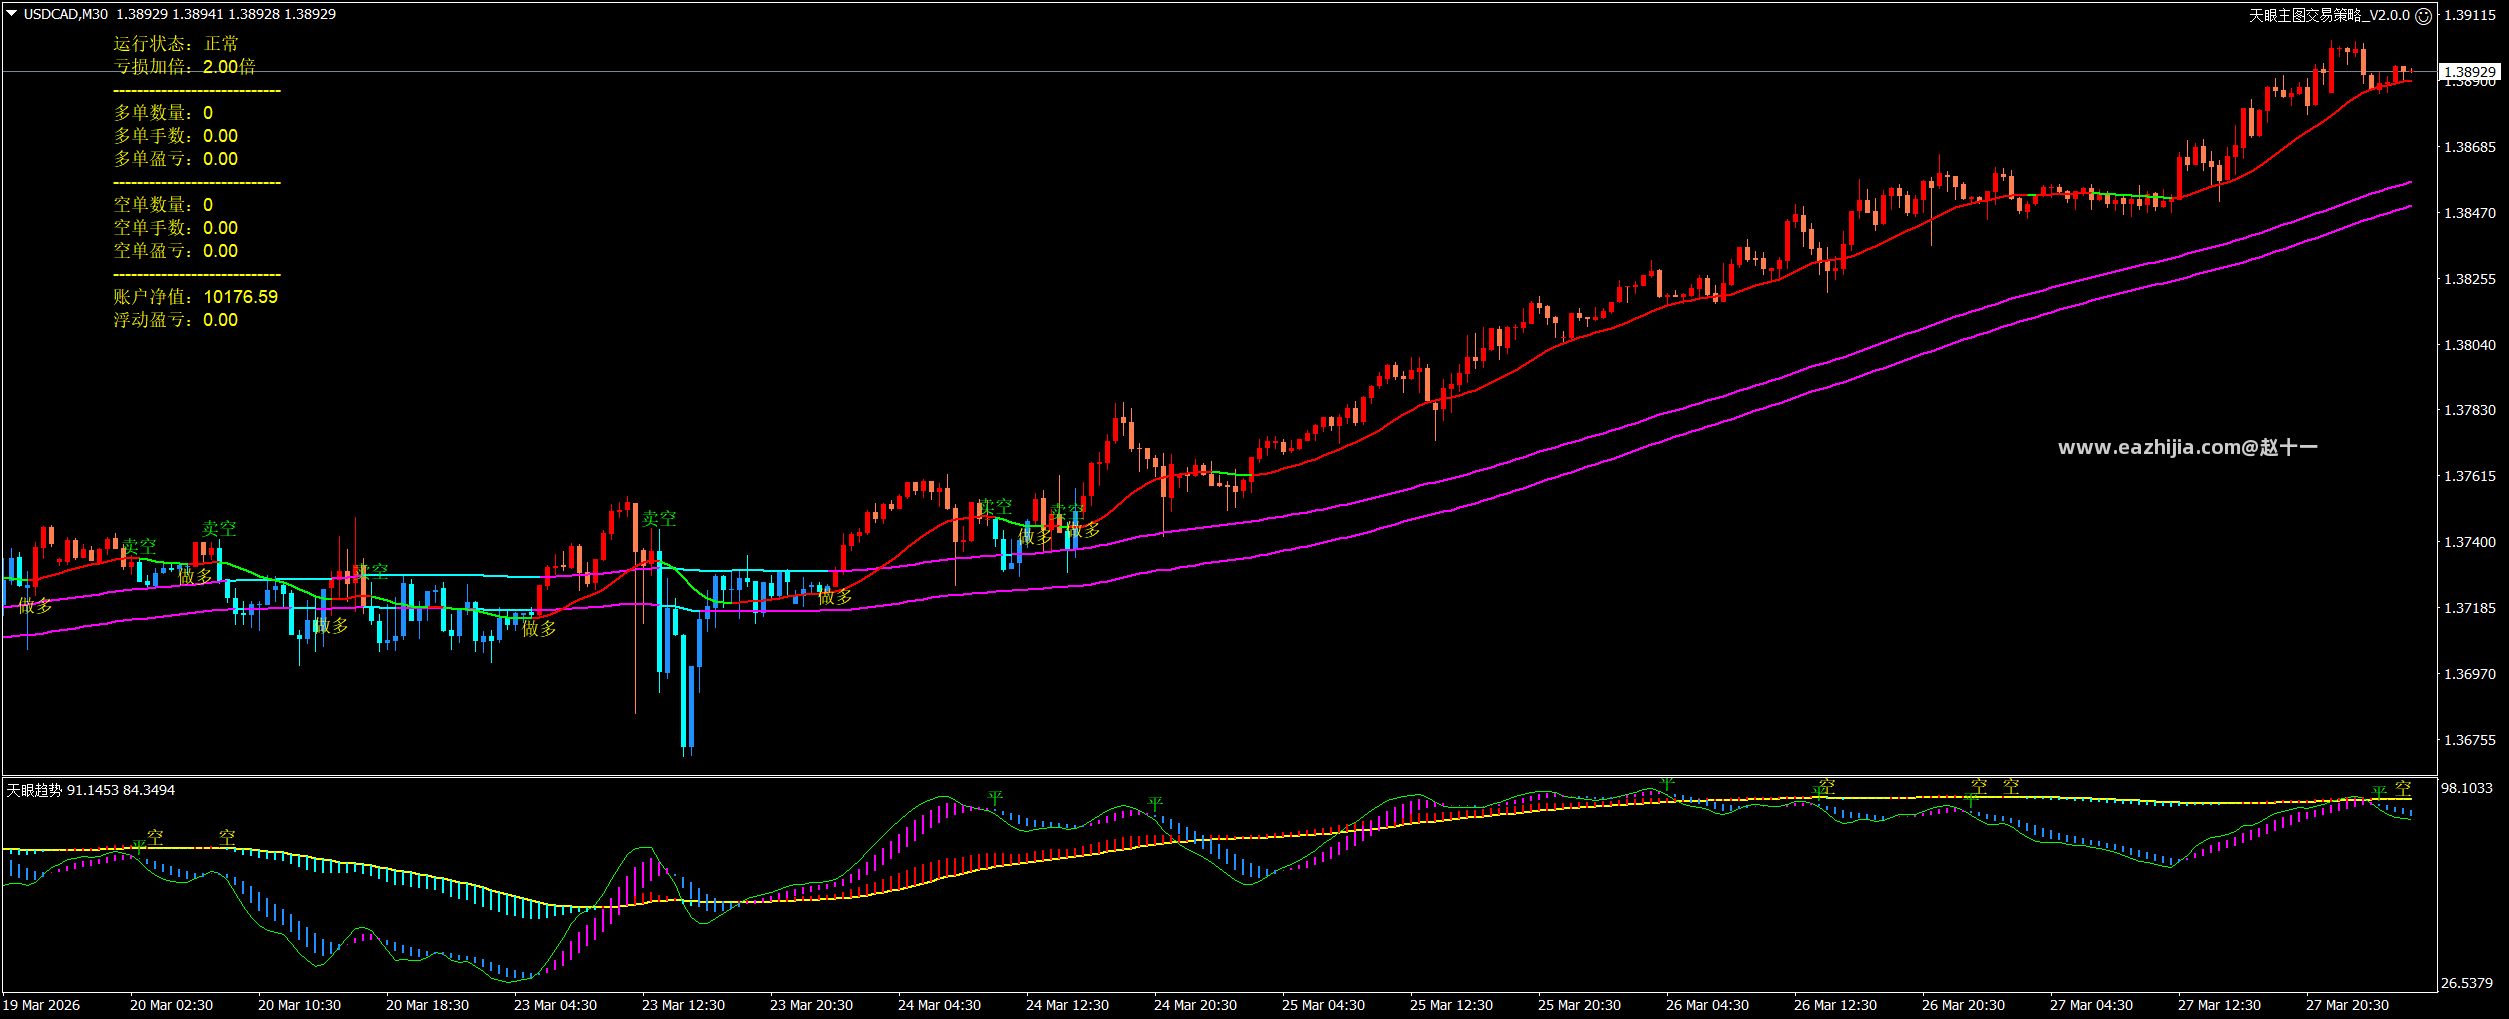Click the 浮动盈亏 0.00 line
Image resolution: width=2509 pixels, height=1019 pixels.
point(176,320)
